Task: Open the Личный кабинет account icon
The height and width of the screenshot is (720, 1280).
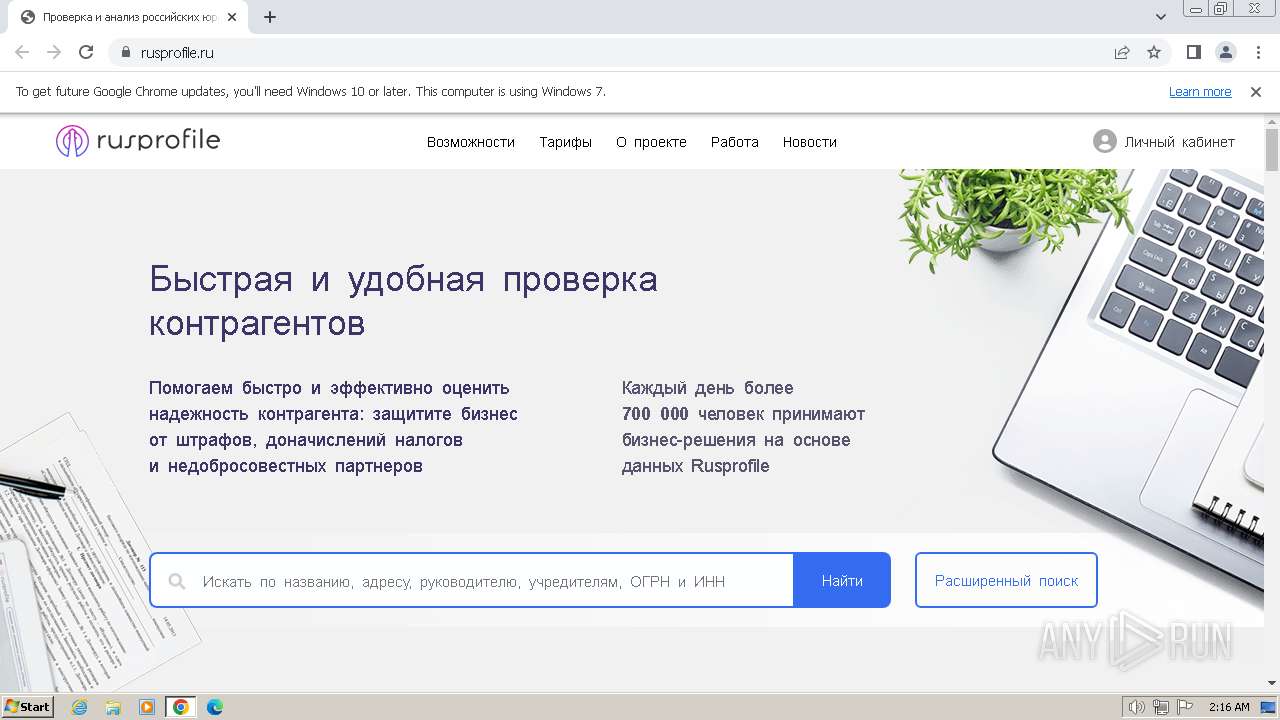Action: point(1104,142)
